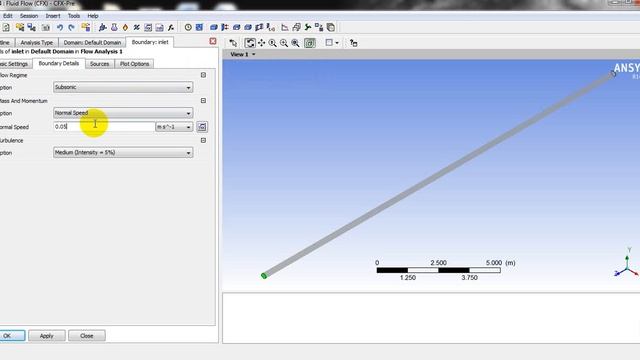Switch to Domain: Default Domain tab
This screenshot has width=640, height=360.
[x=92, y=42]
